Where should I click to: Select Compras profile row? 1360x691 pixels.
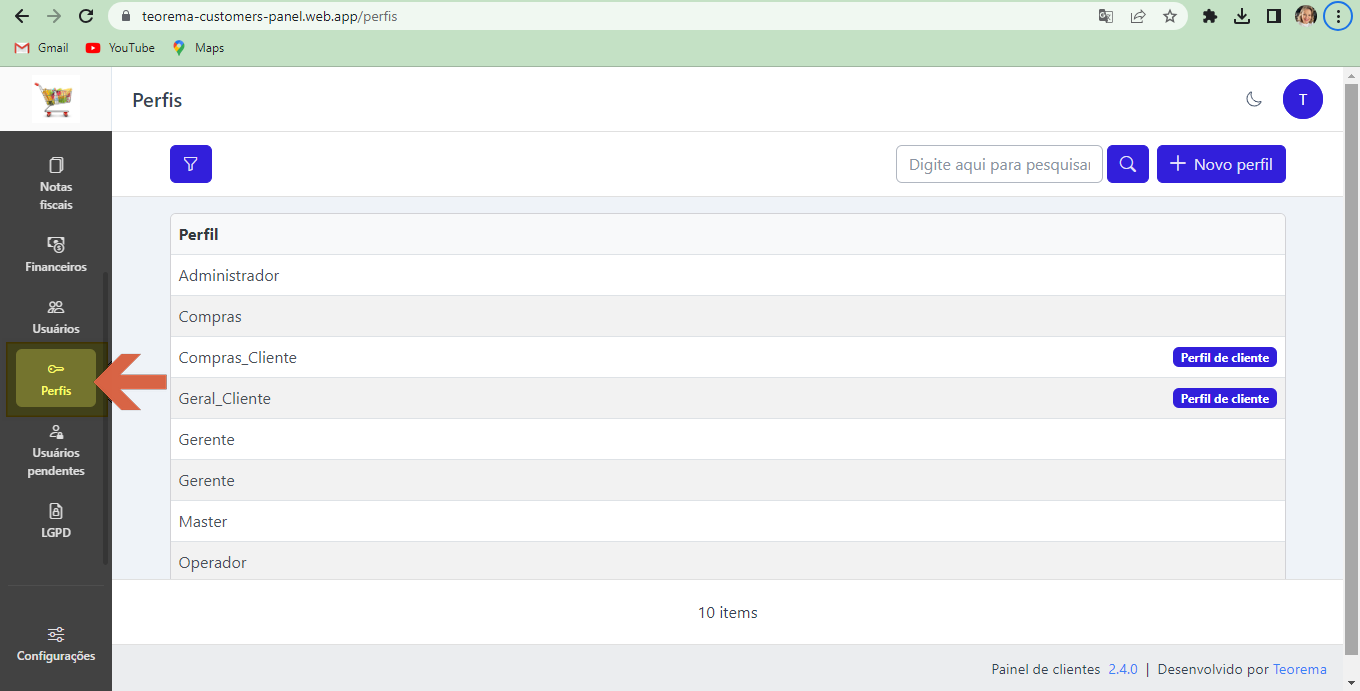(728, 316)
